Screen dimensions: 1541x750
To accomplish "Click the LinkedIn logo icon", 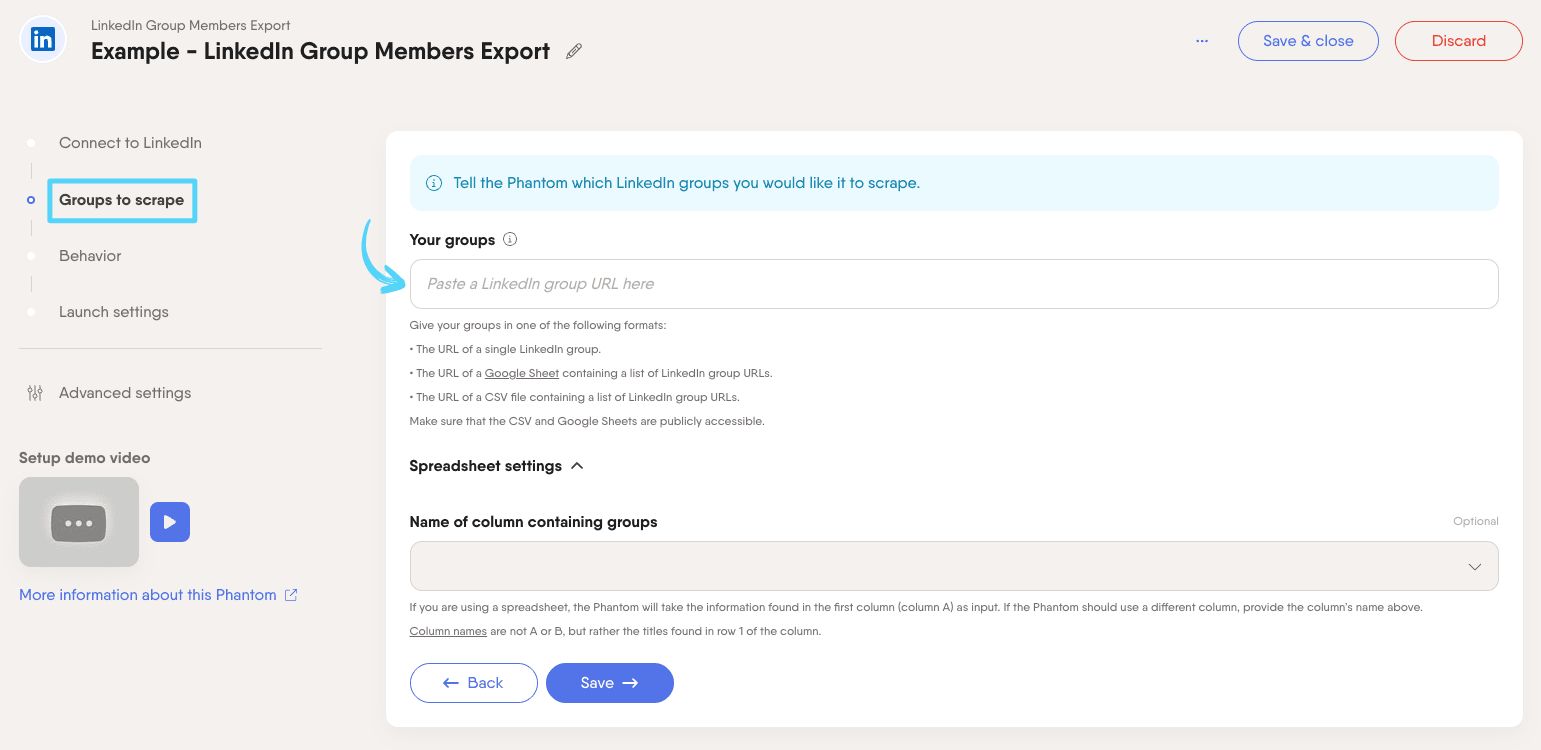I will pos(43,40).
